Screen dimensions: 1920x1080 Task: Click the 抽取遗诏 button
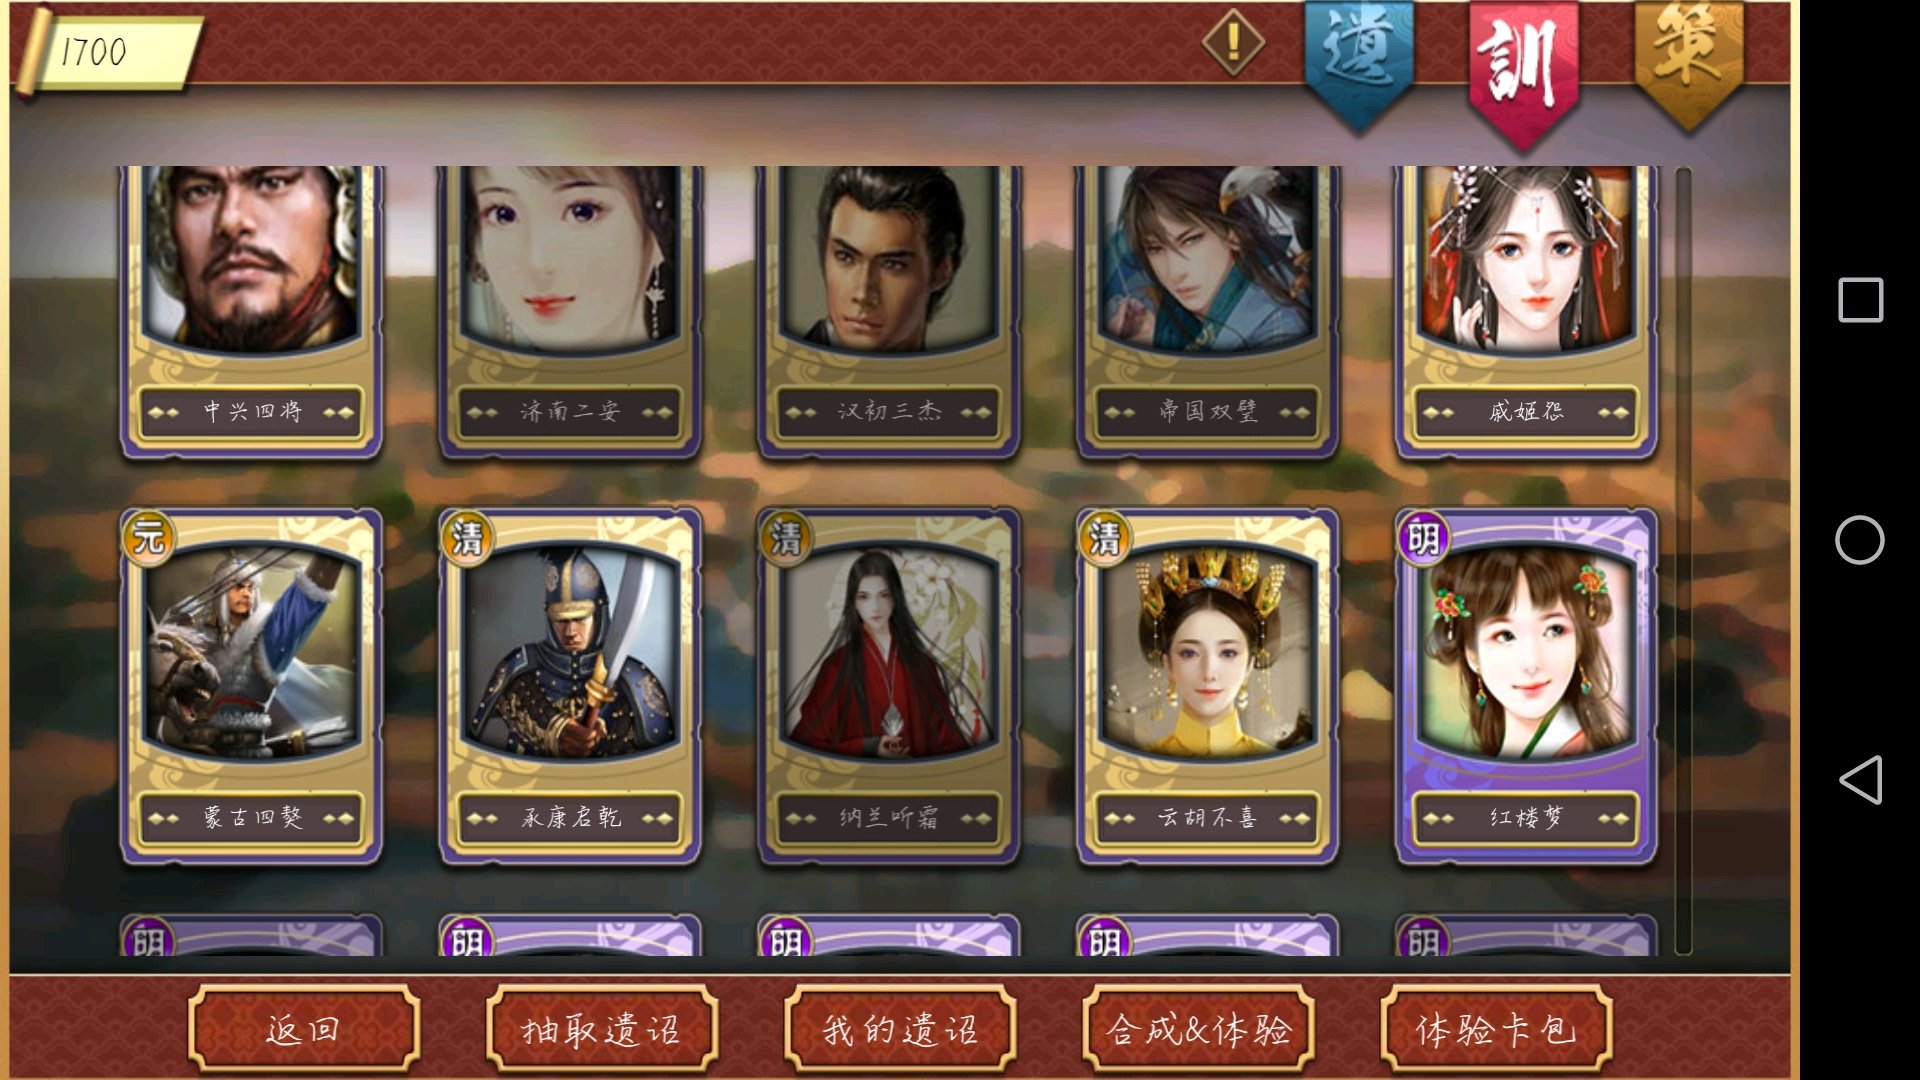pos(602,1029)
